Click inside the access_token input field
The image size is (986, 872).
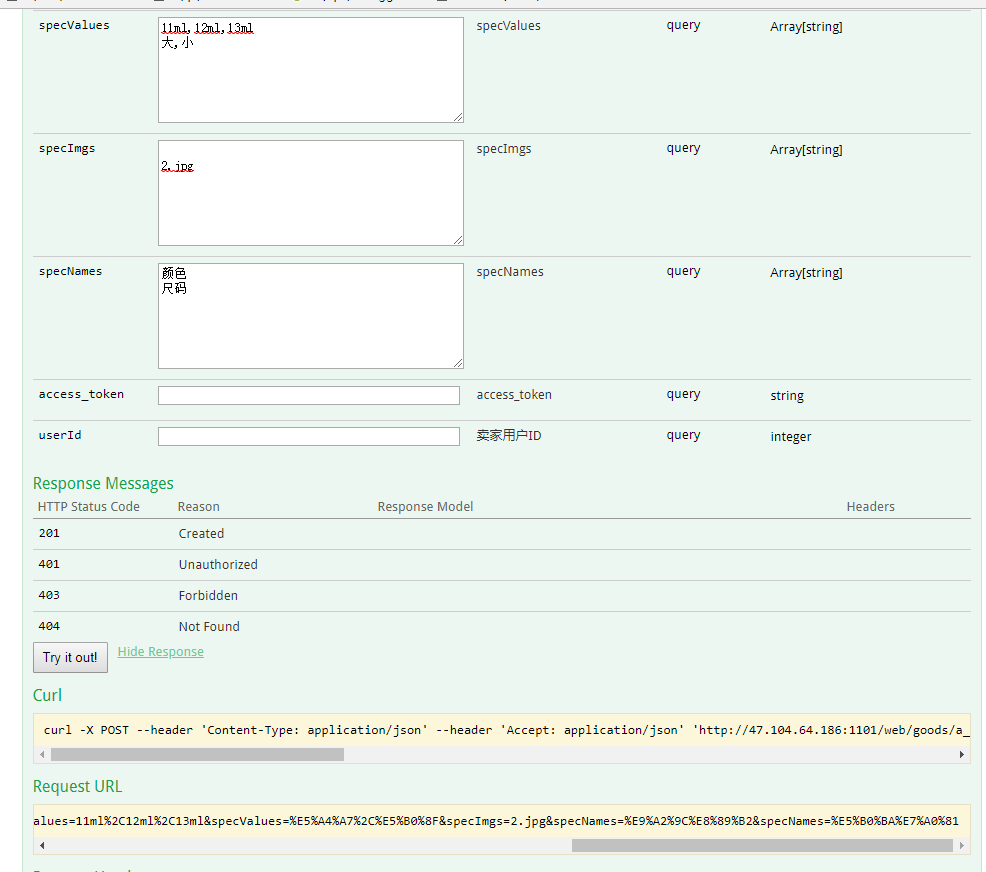pos(308,395)
